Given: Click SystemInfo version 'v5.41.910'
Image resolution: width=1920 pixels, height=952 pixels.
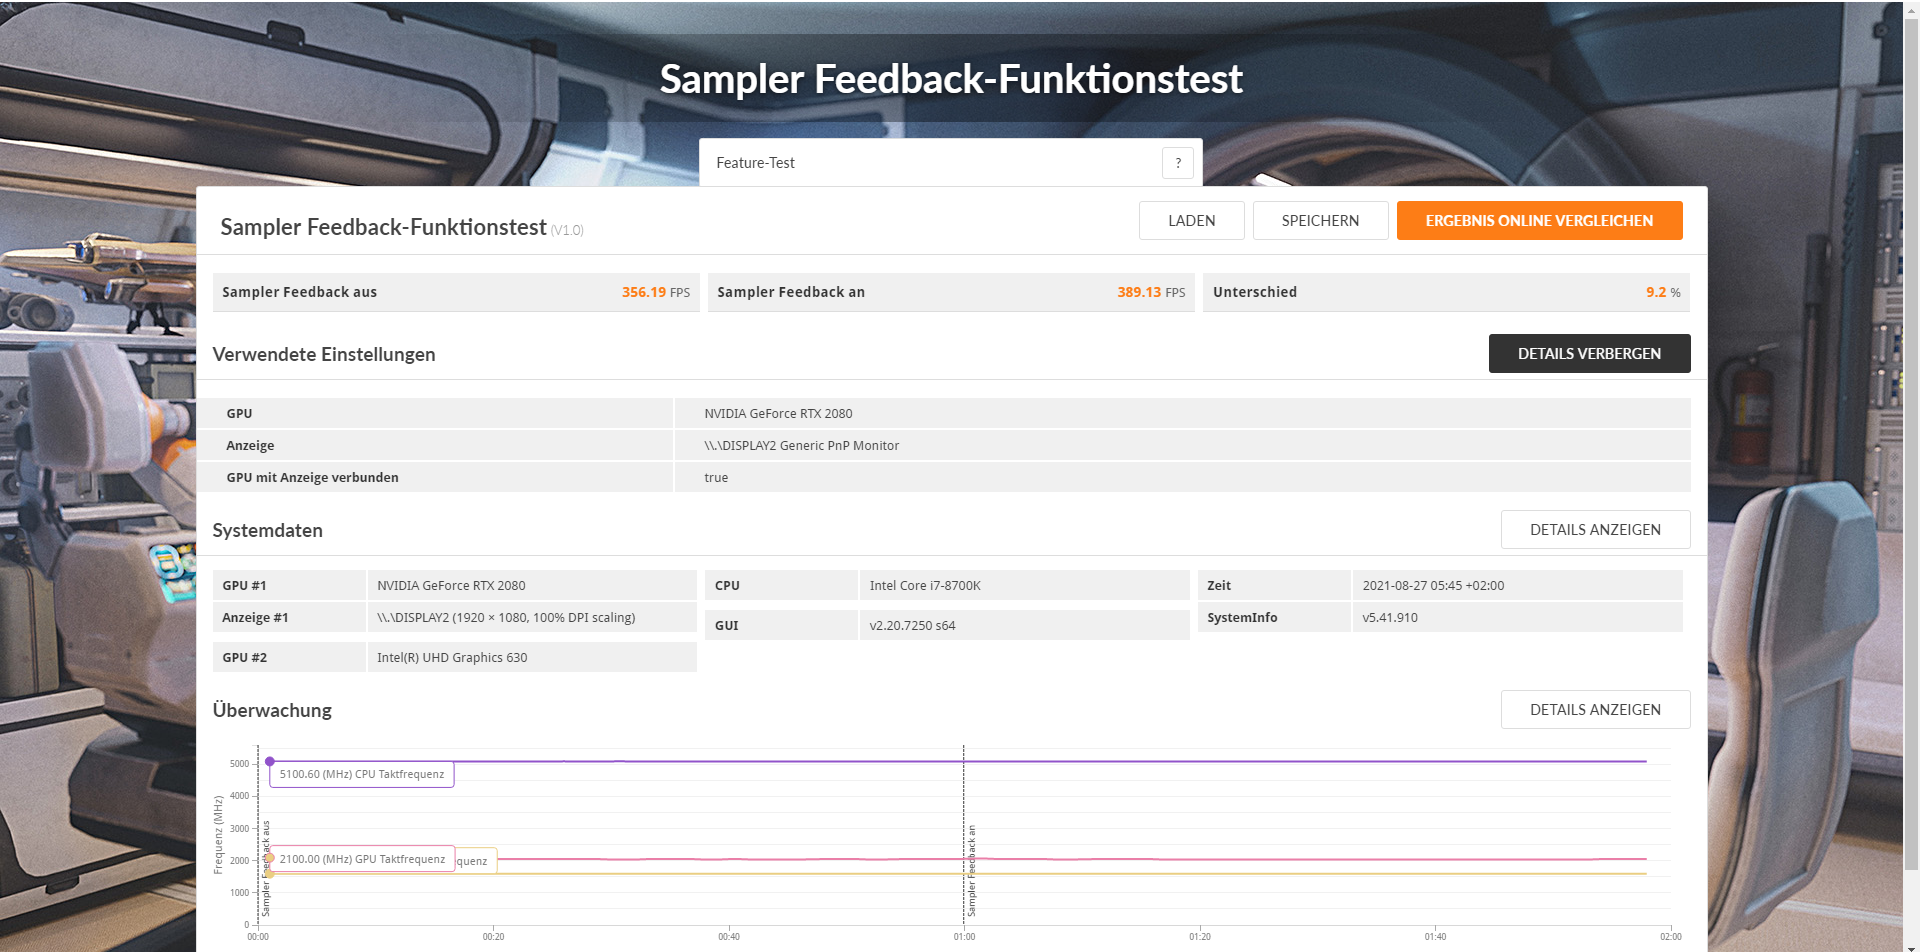Looking at the screenshot, I should tap(1390, 618).
